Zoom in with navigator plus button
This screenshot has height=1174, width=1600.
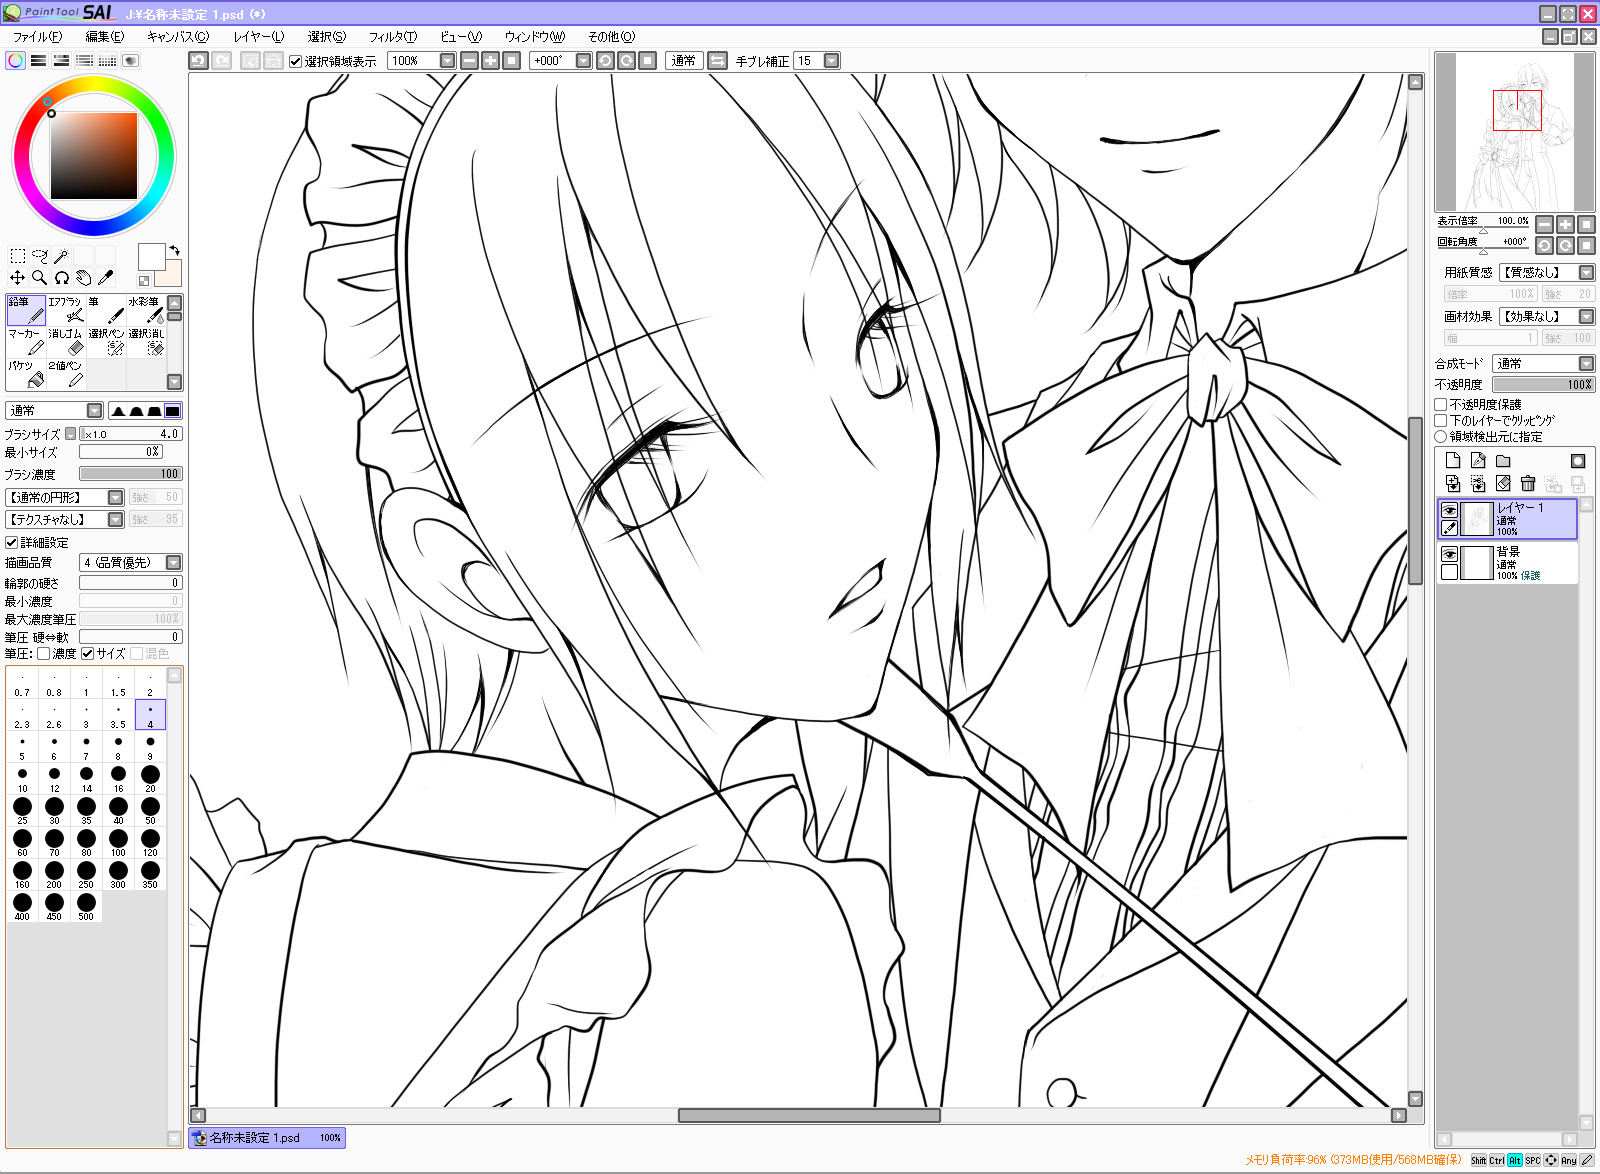tap(1566, 224)
